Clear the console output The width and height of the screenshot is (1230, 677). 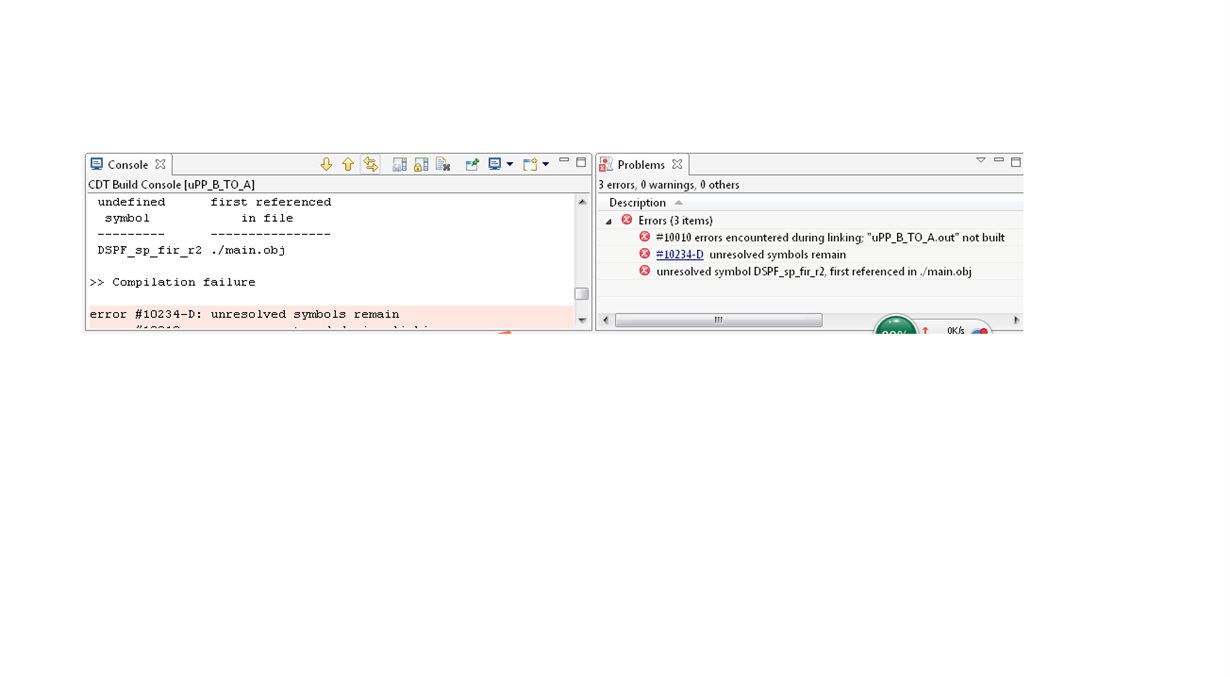[x=443, y=164]
